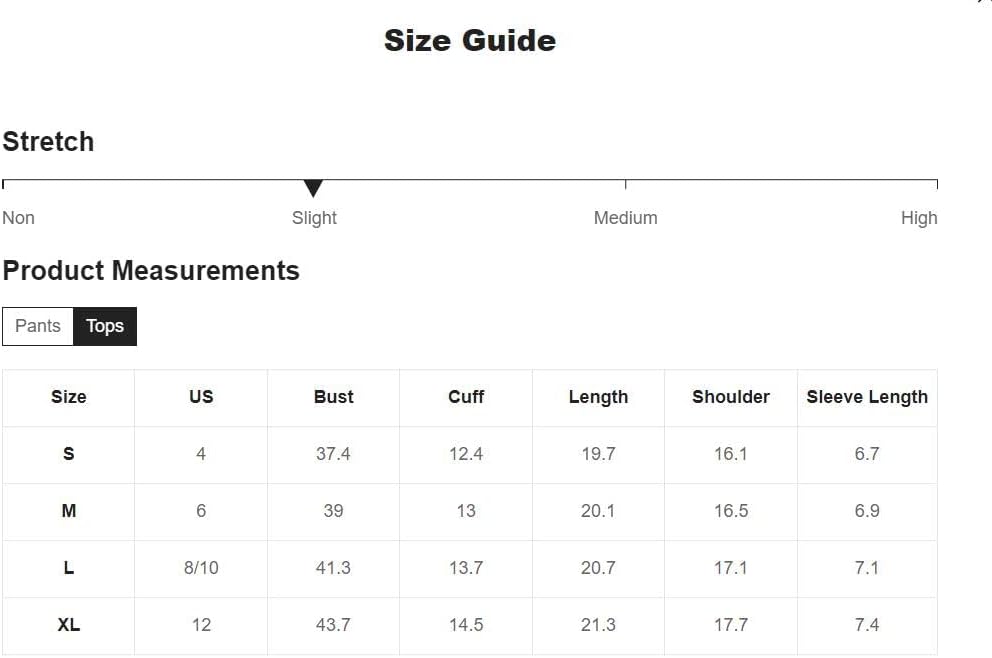This screenshot has width=992, height=658.
Task: Click the Product Measurements heading
Action: pyautogui.click(x=151, y=271)
